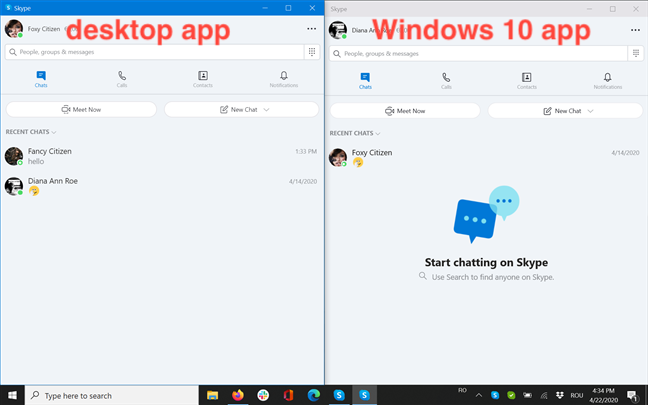This screenshot has height=405, width=648.
Task: Click Meet Now button in Windows 10 app
Action: [405, 111]
